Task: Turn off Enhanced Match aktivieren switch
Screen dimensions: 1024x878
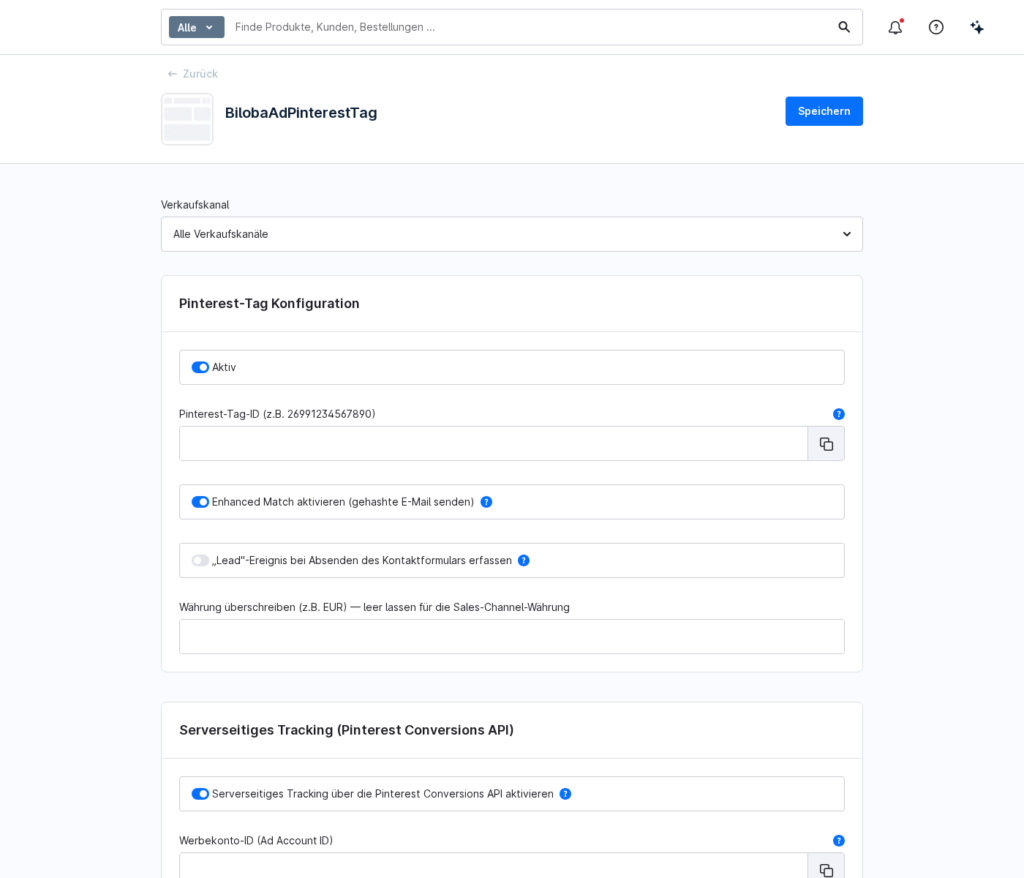Action: 200,502
